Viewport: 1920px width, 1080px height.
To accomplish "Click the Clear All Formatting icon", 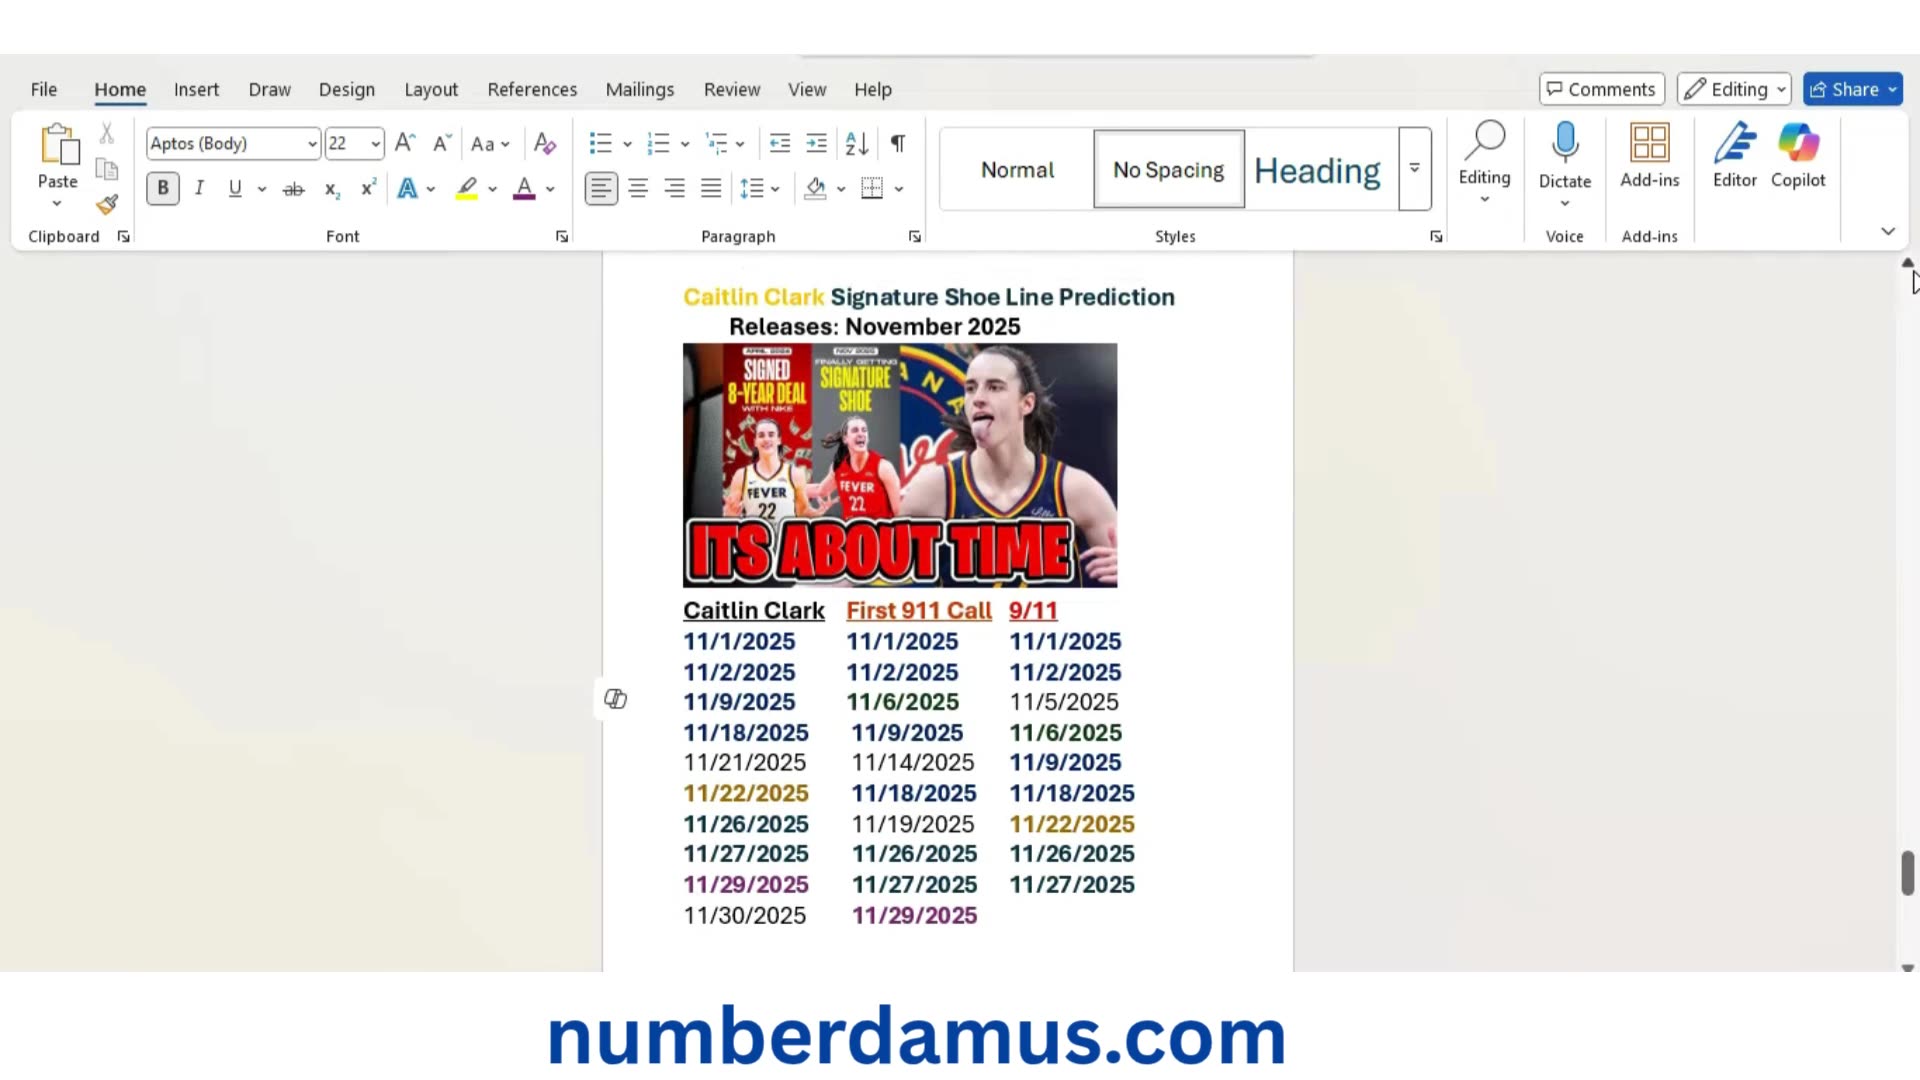I will [544, 144].
